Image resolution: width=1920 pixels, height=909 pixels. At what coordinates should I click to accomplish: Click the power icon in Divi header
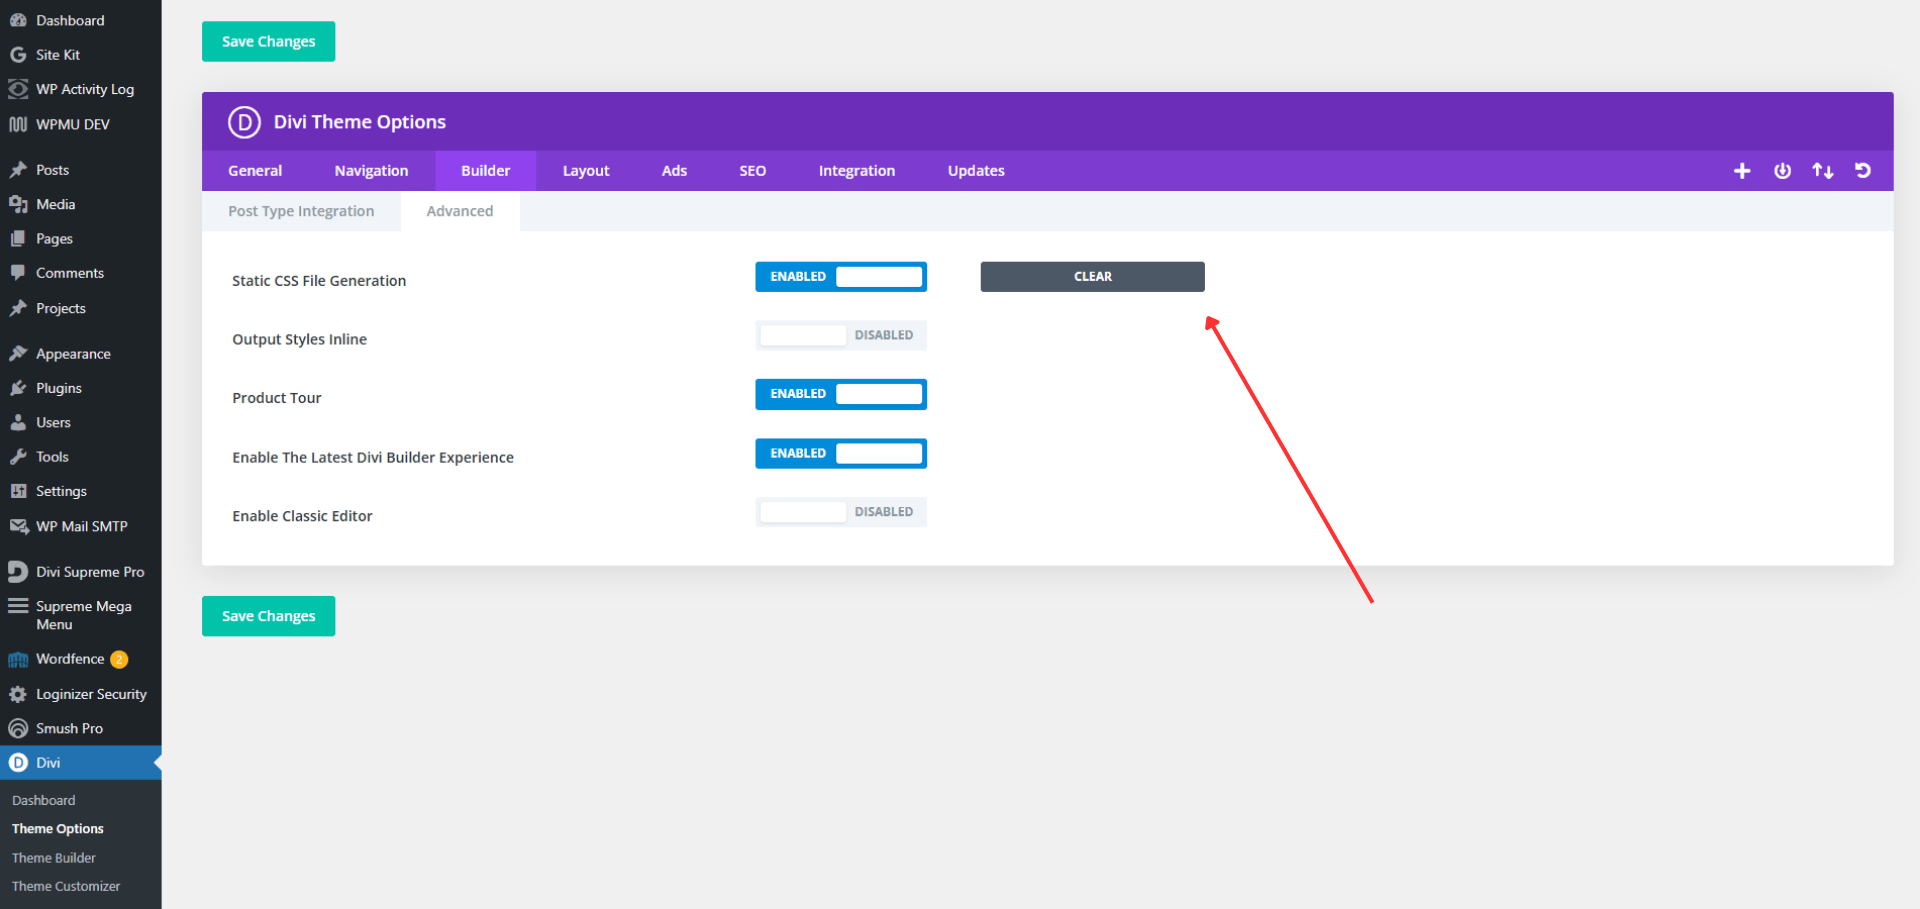1782,171
